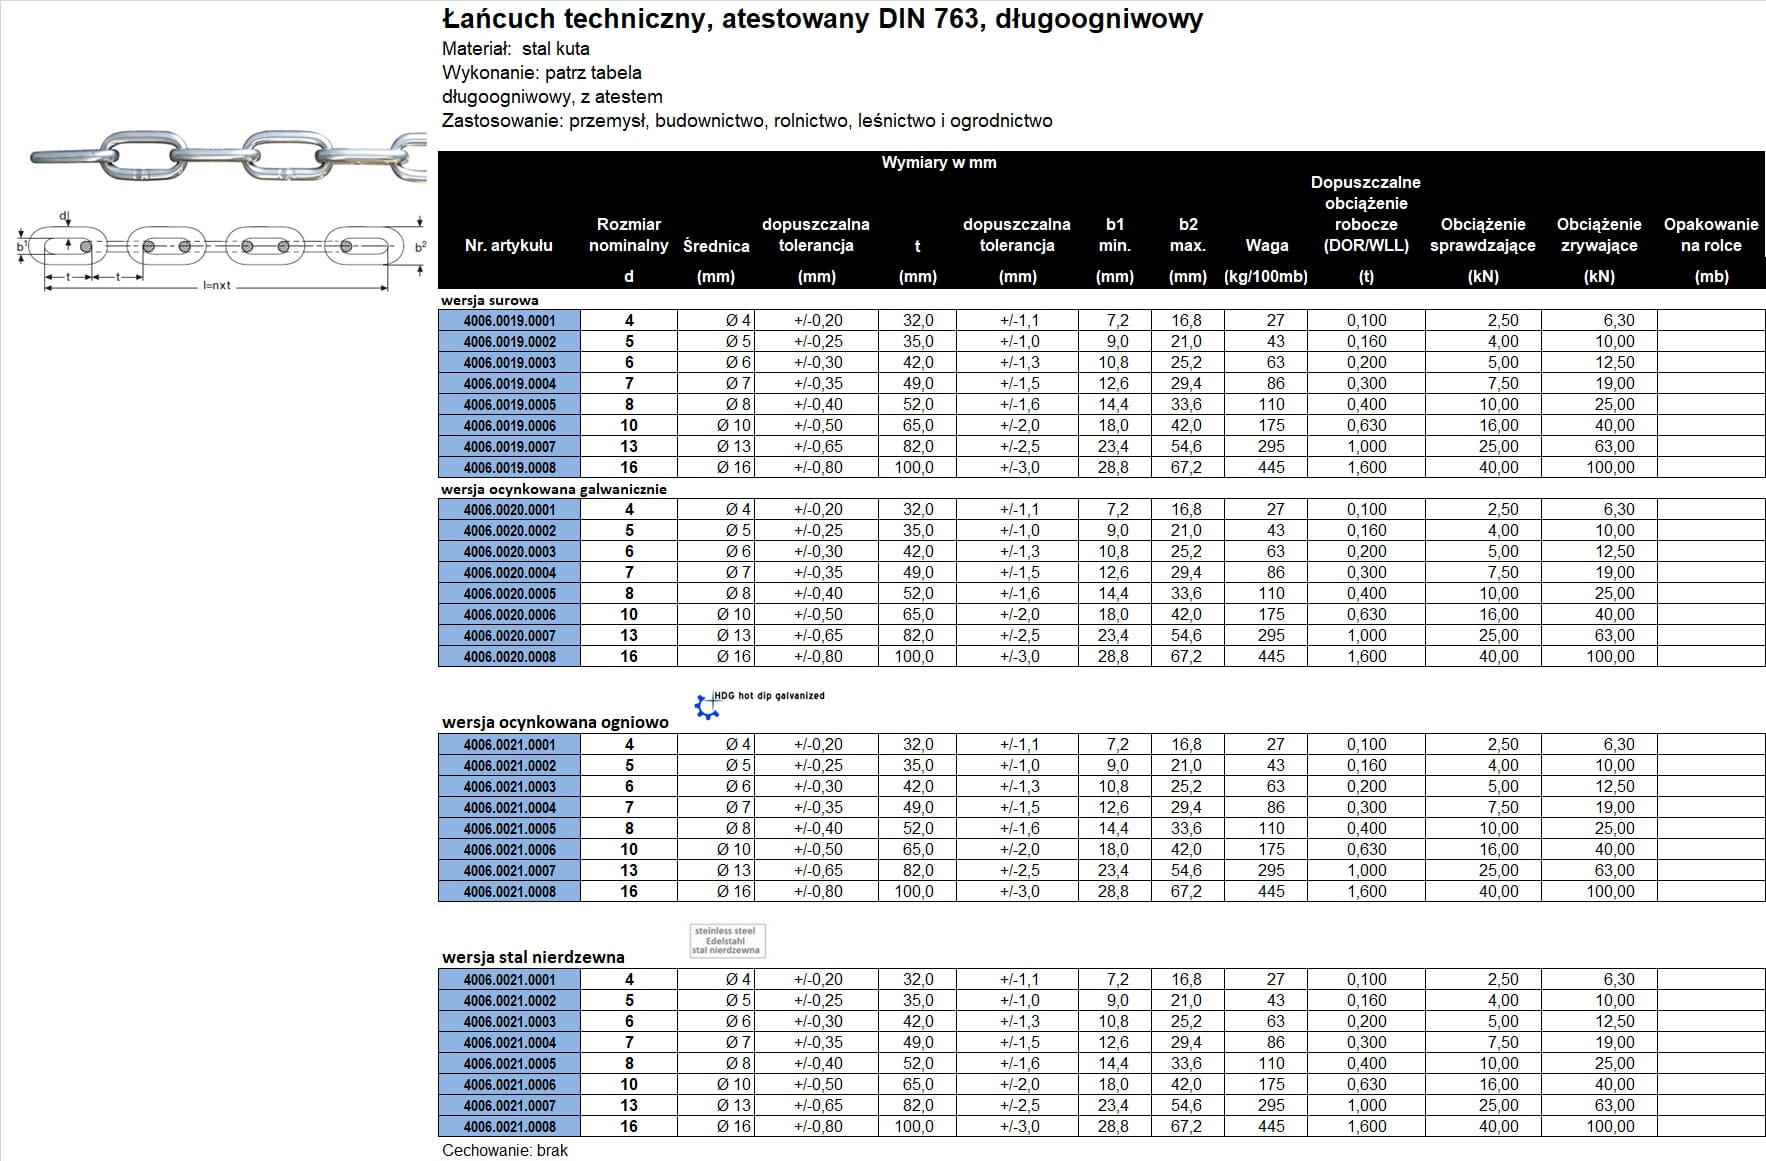Click the chain photo at top left
Image resolution: width=1766 pixels, height=1161 pixels.
[228, 158]
